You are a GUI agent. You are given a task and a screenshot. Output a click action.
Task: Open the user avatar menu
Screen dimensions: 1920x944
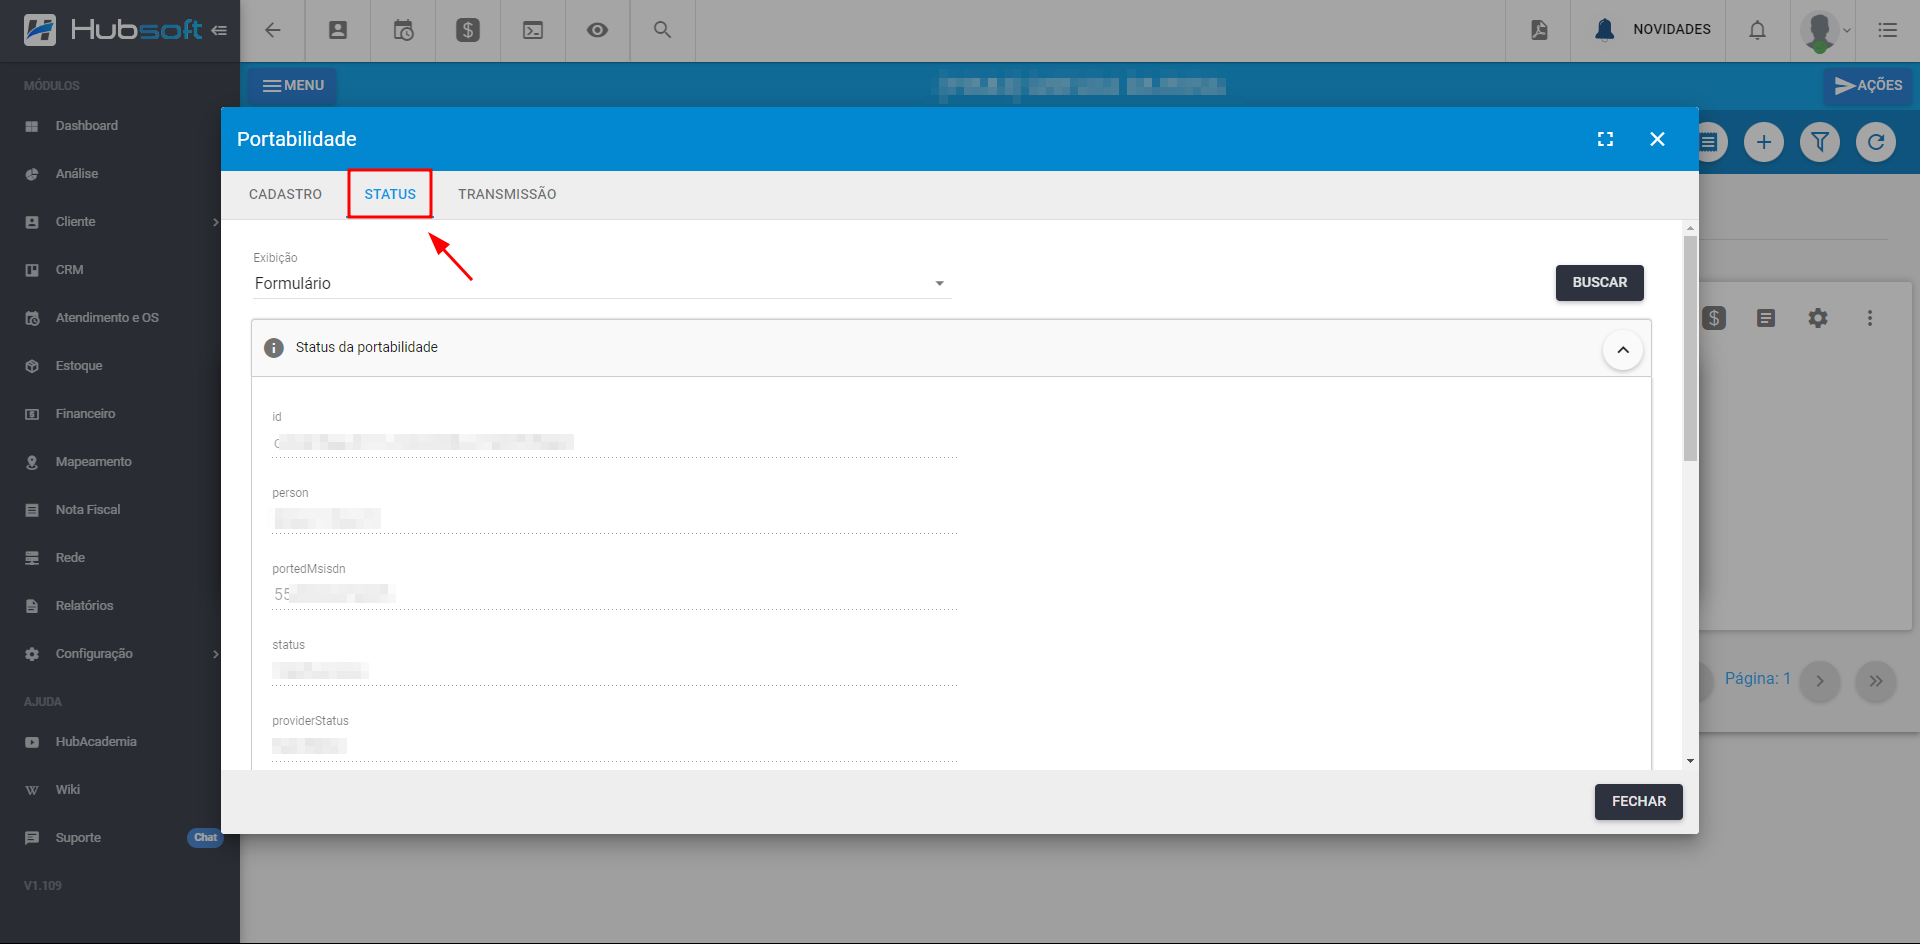[x=1825, y=30]
